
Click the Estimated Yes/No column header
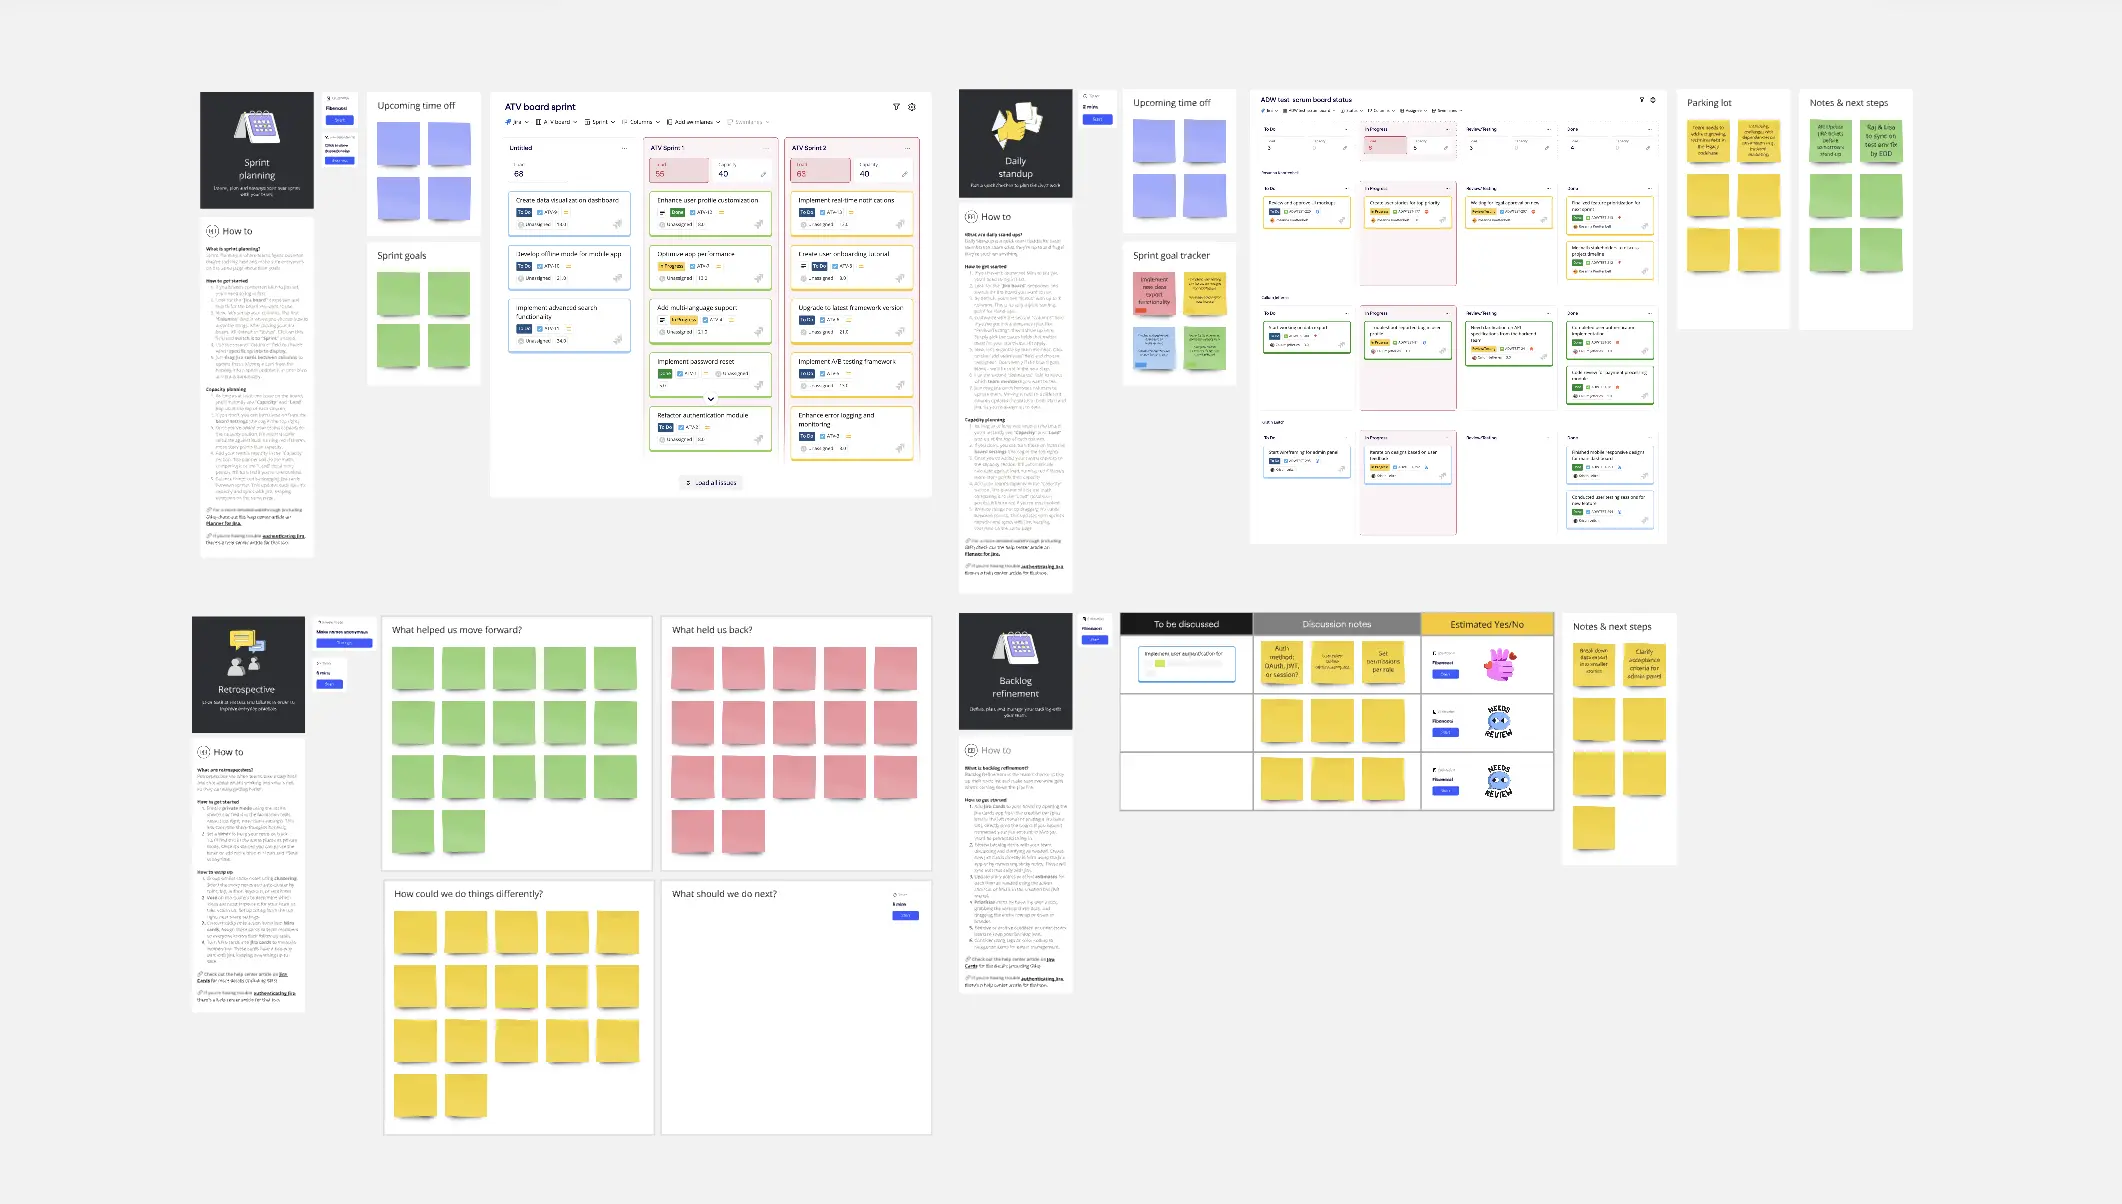pos(1487,624)
